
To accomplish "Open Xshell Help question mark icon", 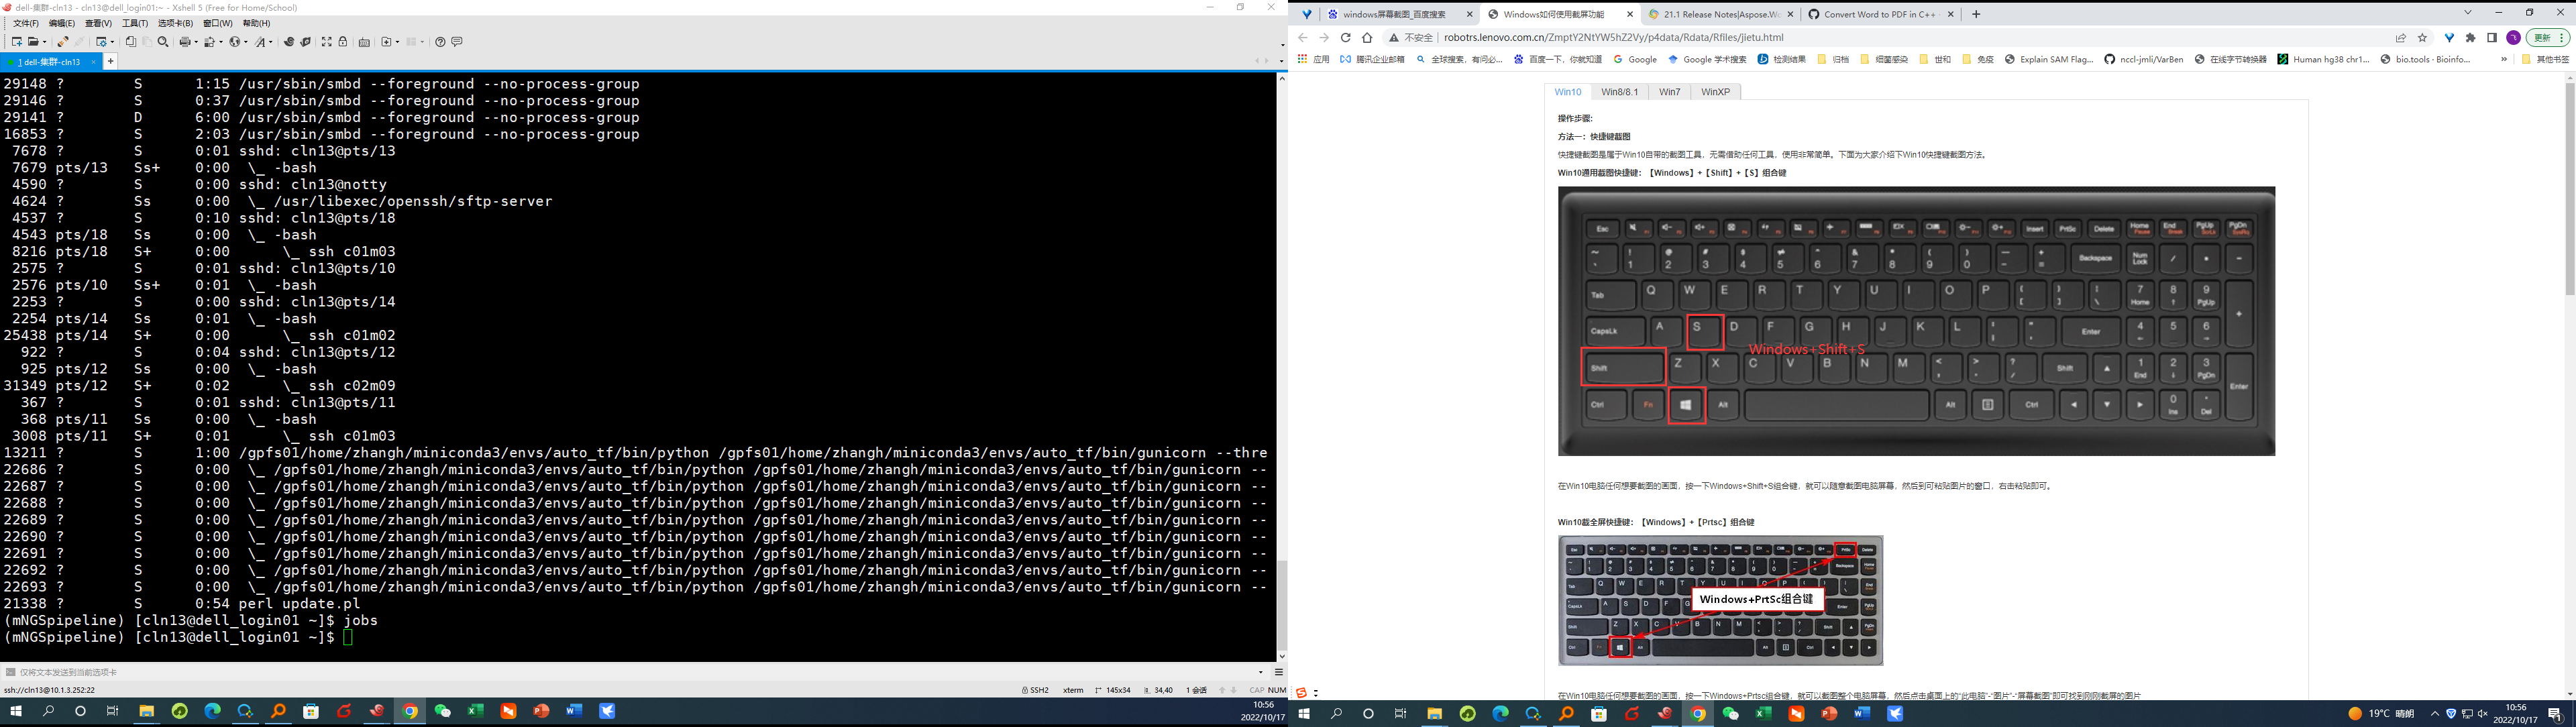I will pos(441,42).
